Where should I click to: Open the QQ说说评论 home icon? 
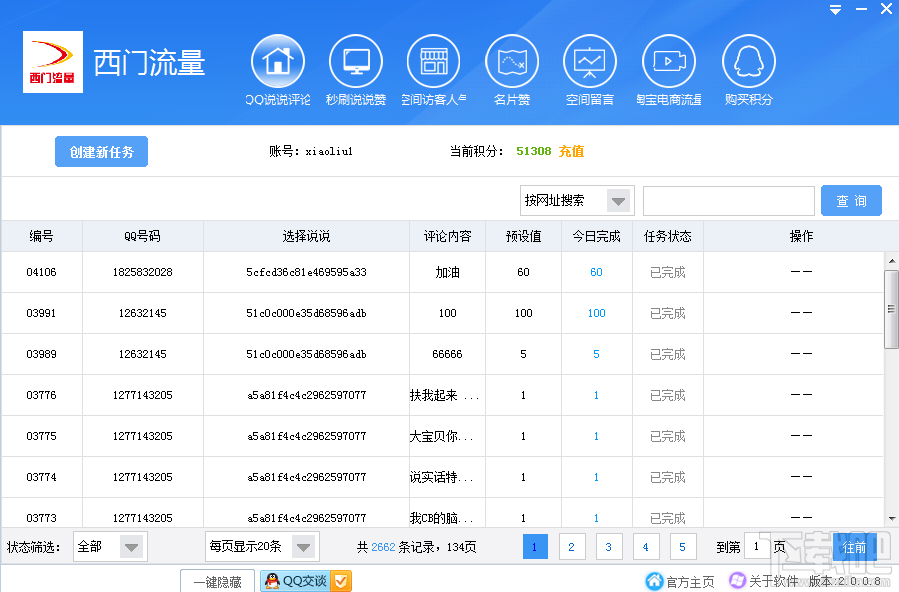pos(277,61)
